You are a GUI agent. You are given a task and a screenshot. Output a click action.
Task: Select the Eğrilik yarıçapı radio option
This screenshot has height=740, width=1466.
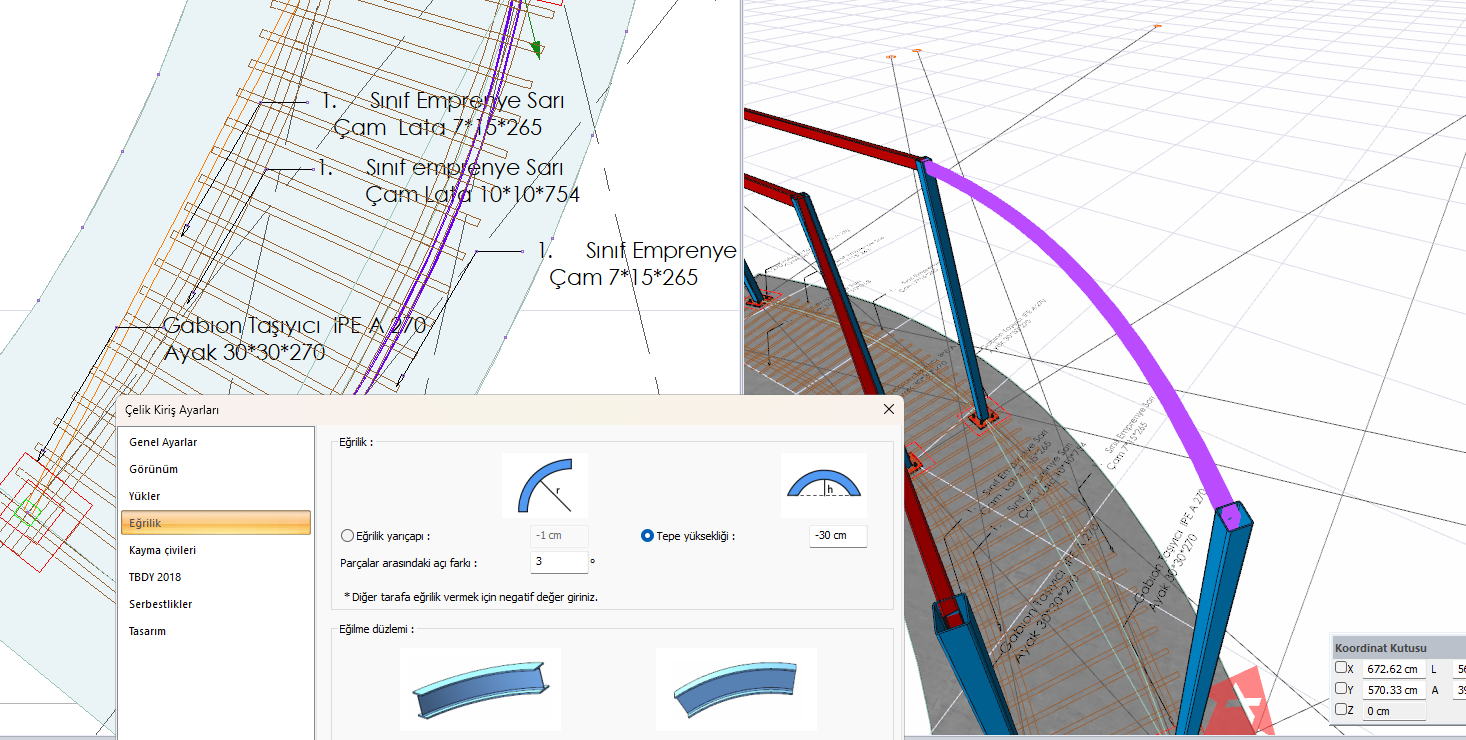[x=347, y=536]
